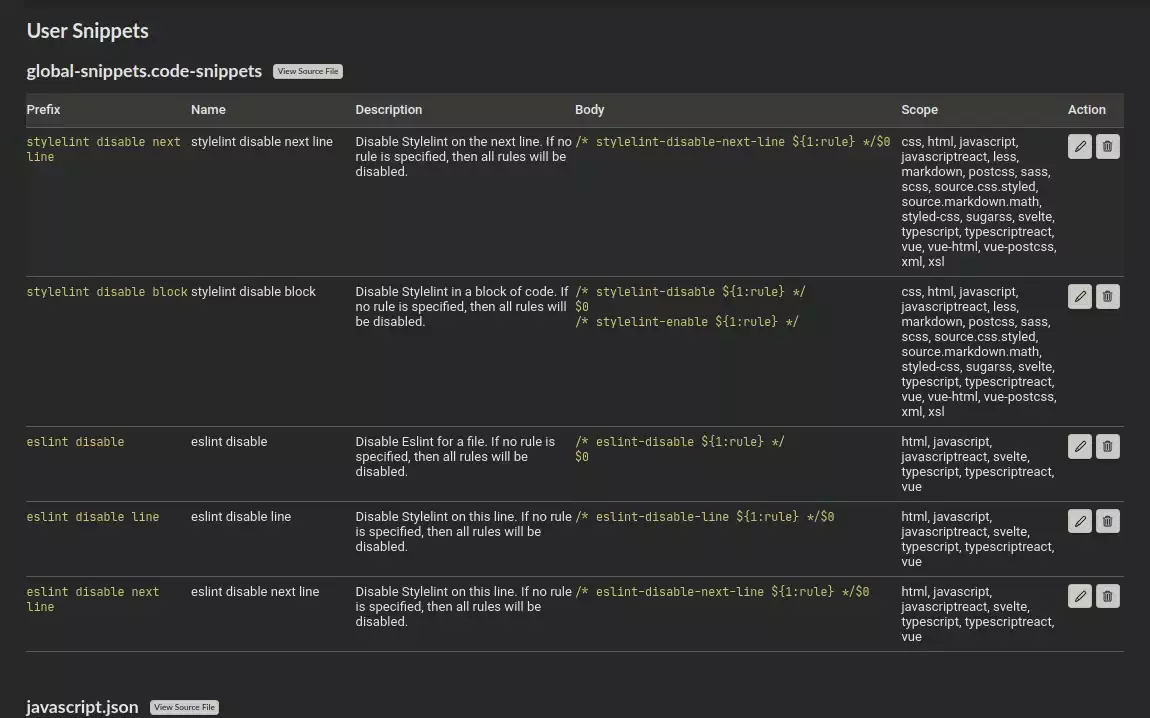Click the name 'eslint disable line'
The height and width of the screenshot is (718, 1150).
pos(241,517)
